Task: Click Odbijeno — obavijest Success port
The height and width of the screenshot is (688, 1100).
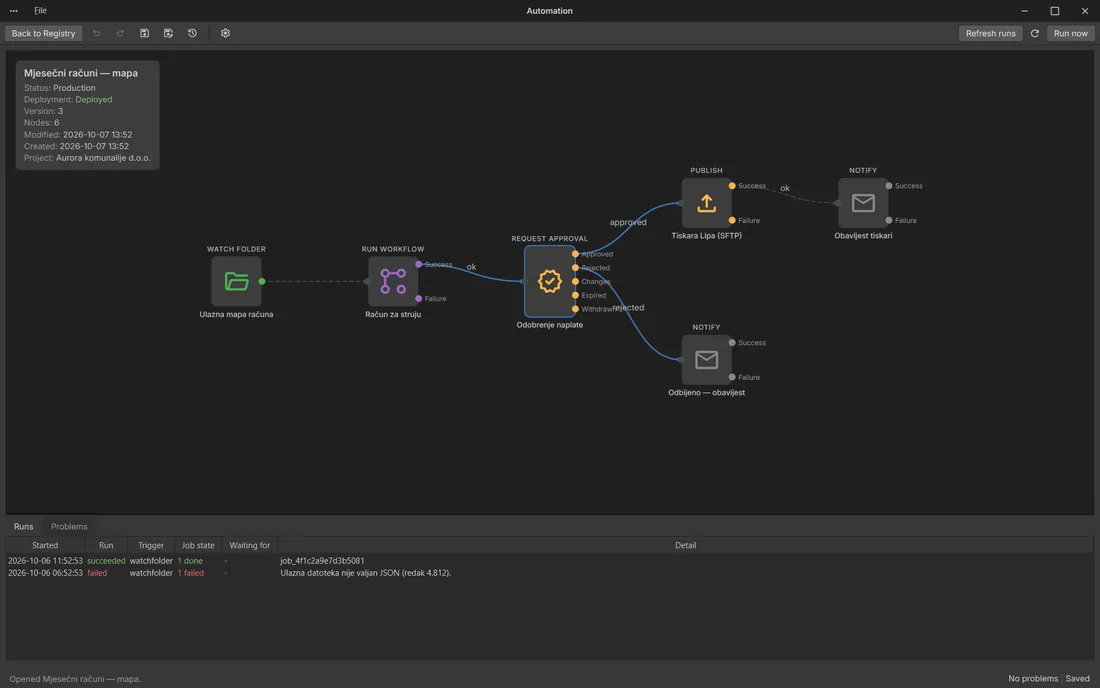Action: (x=732, y=343)
